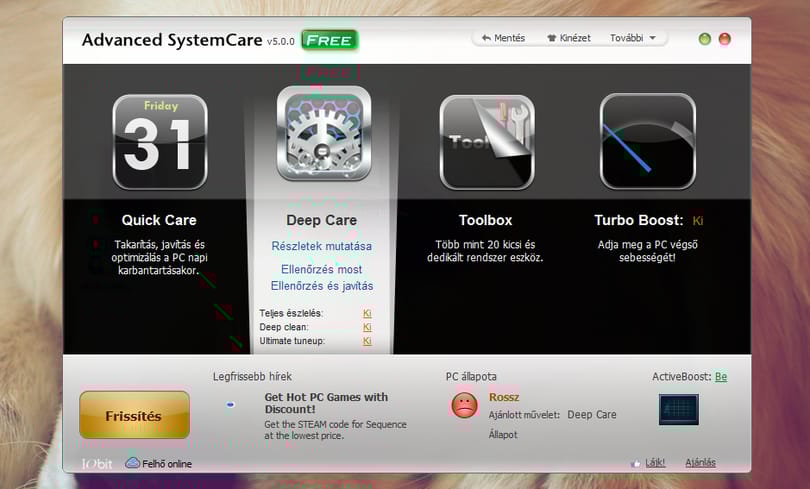Click the Állapot label
The height and width of the screenshot is (489, 810).
click(503, 435)
